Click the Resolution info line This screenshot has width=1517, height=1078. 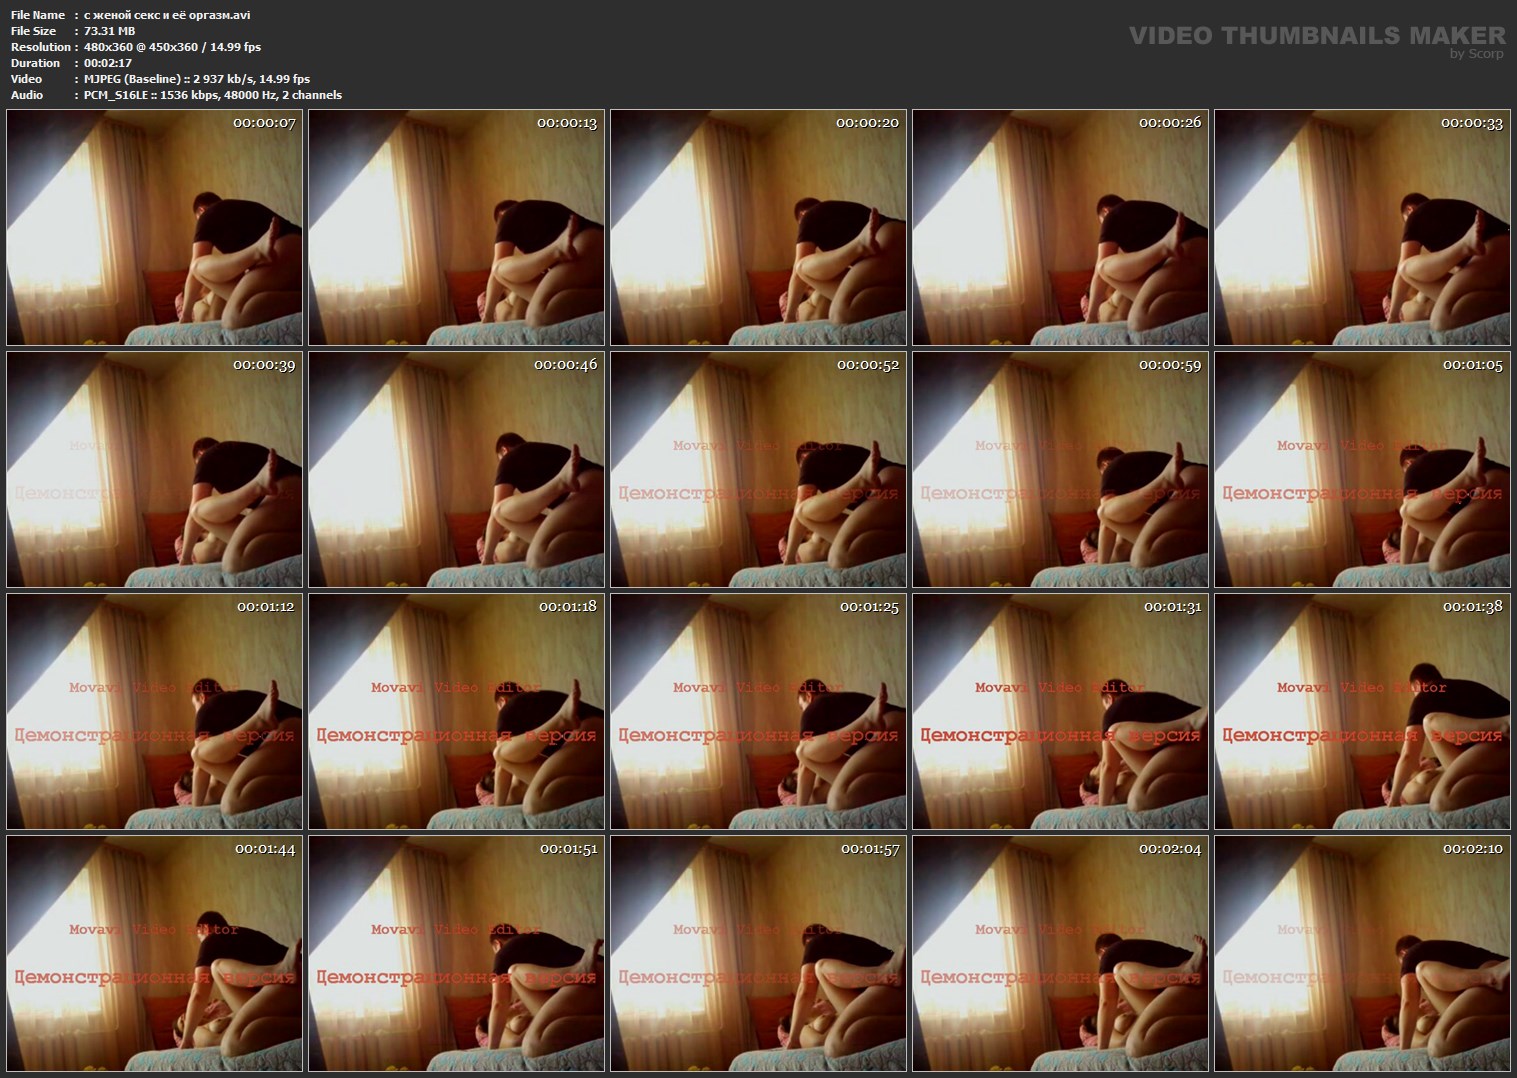(x=172, y=47)
